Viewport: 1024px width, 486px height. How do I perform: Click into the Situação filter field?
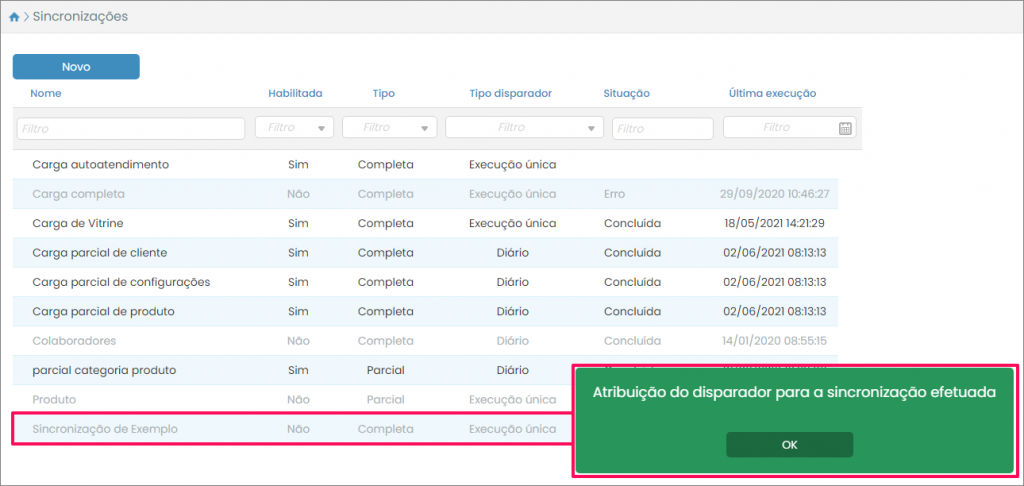coord(662,128)
